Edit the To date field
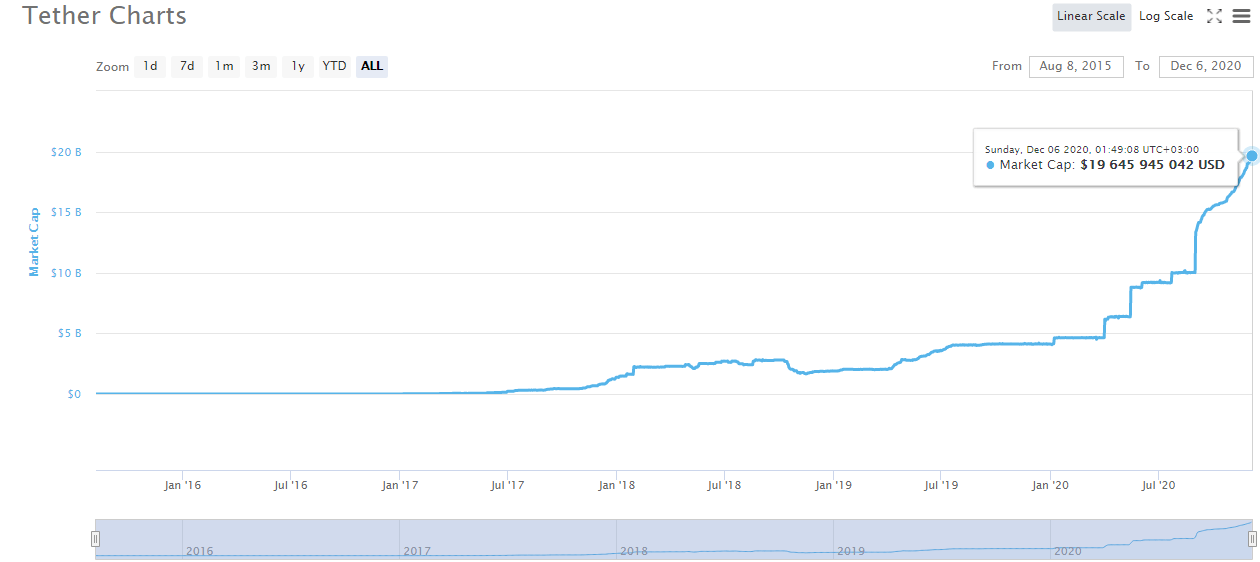The height and width of the screenshot is (562, 1260). pos(1205,66)
